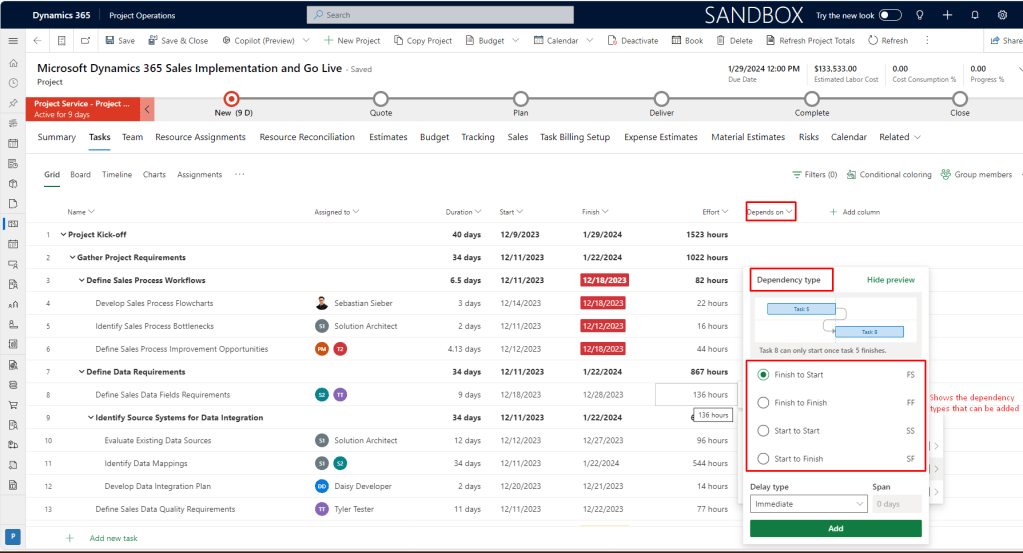
Task: Switch to the Resource Assignments tab
Action: pos(200,137)
